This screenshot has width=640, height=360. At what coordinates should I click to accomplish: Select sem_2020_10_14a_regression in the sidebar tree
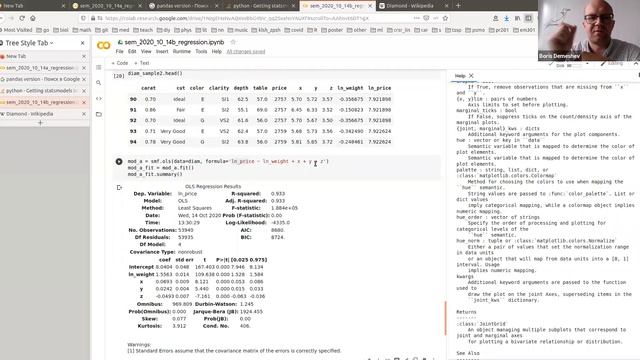(40, 68)
